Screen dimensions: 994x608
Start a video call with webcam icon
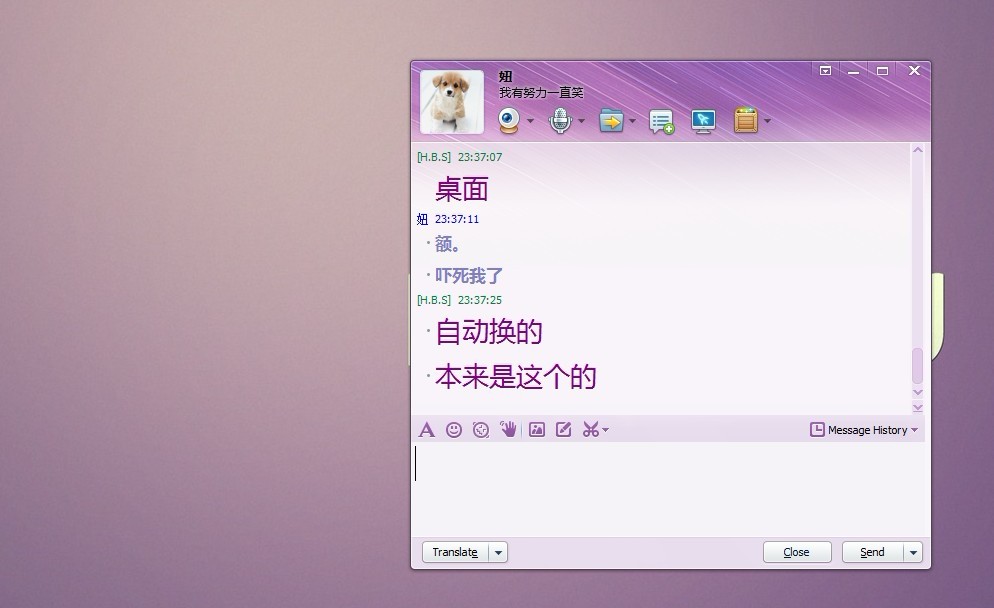pos(510,121)
